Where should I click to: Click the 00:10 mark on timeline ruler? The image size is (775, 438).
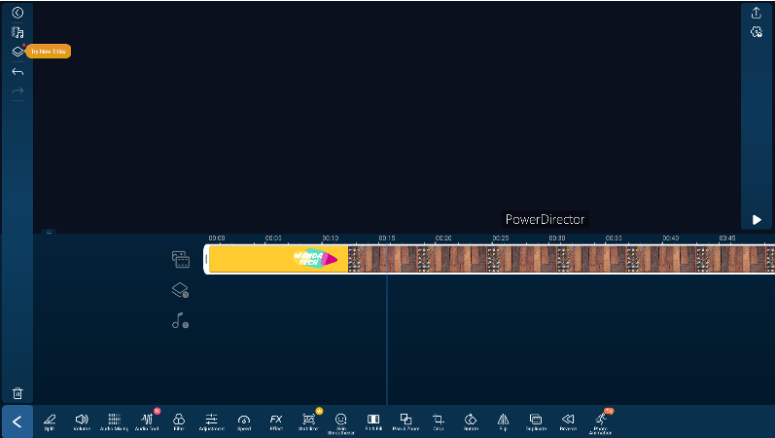pyautogui.click(x=330, y=238)
